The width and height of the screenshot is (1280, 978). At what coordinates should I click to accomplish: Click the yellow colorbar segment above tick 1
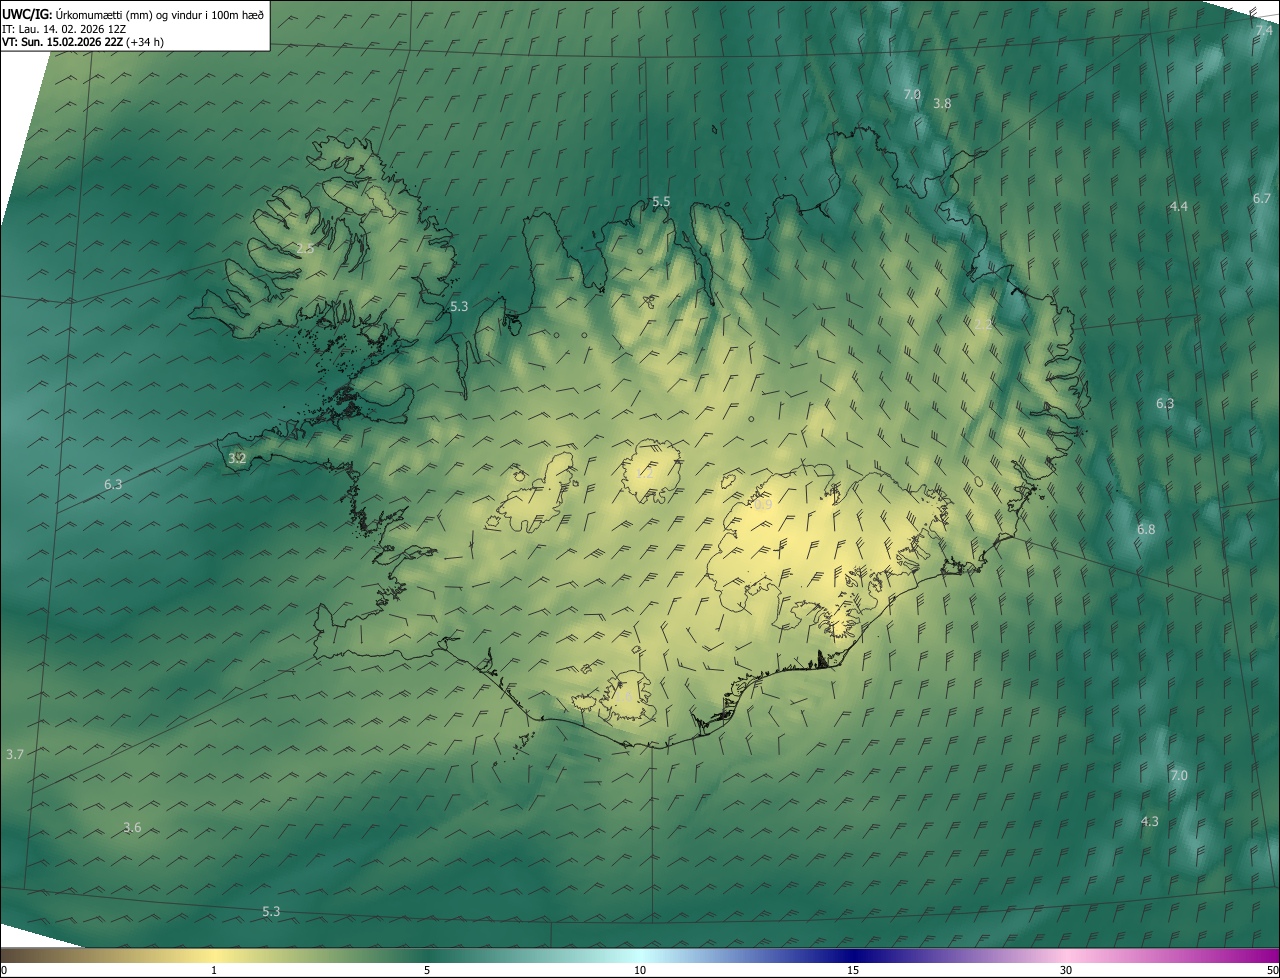(x=214, y=956)
